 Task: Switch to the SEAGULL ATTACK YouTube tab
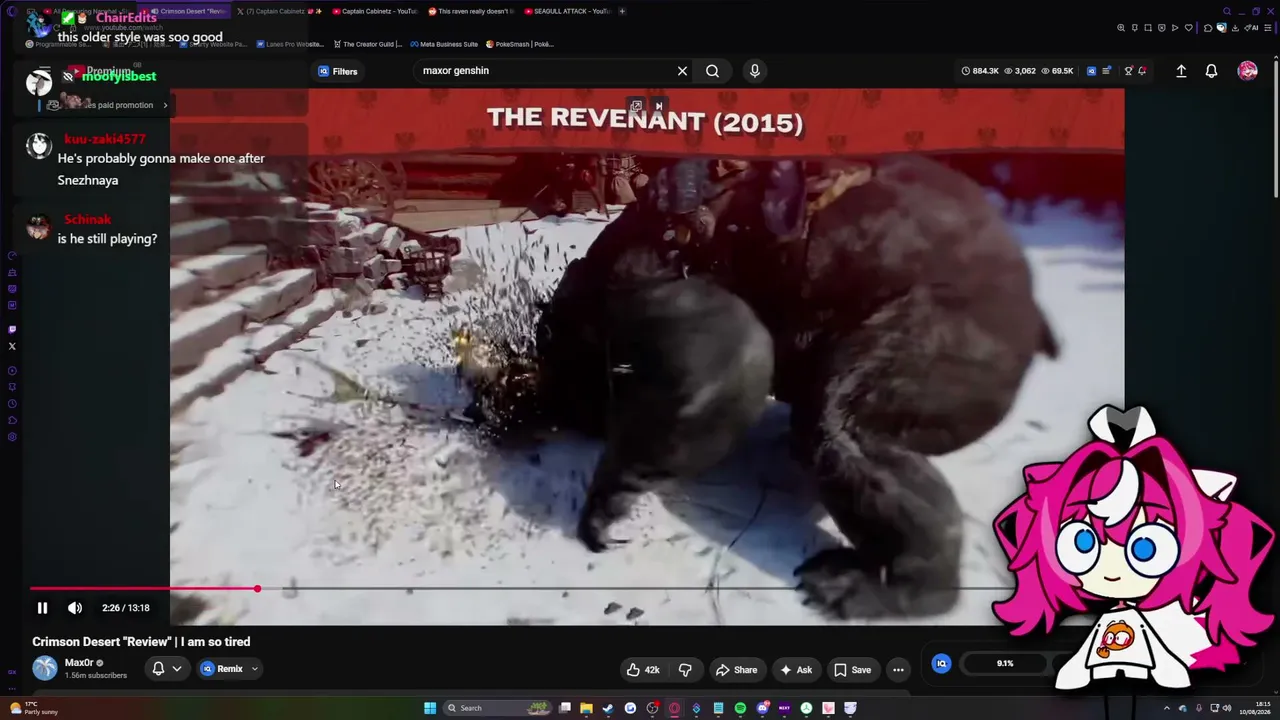(567, 11)
